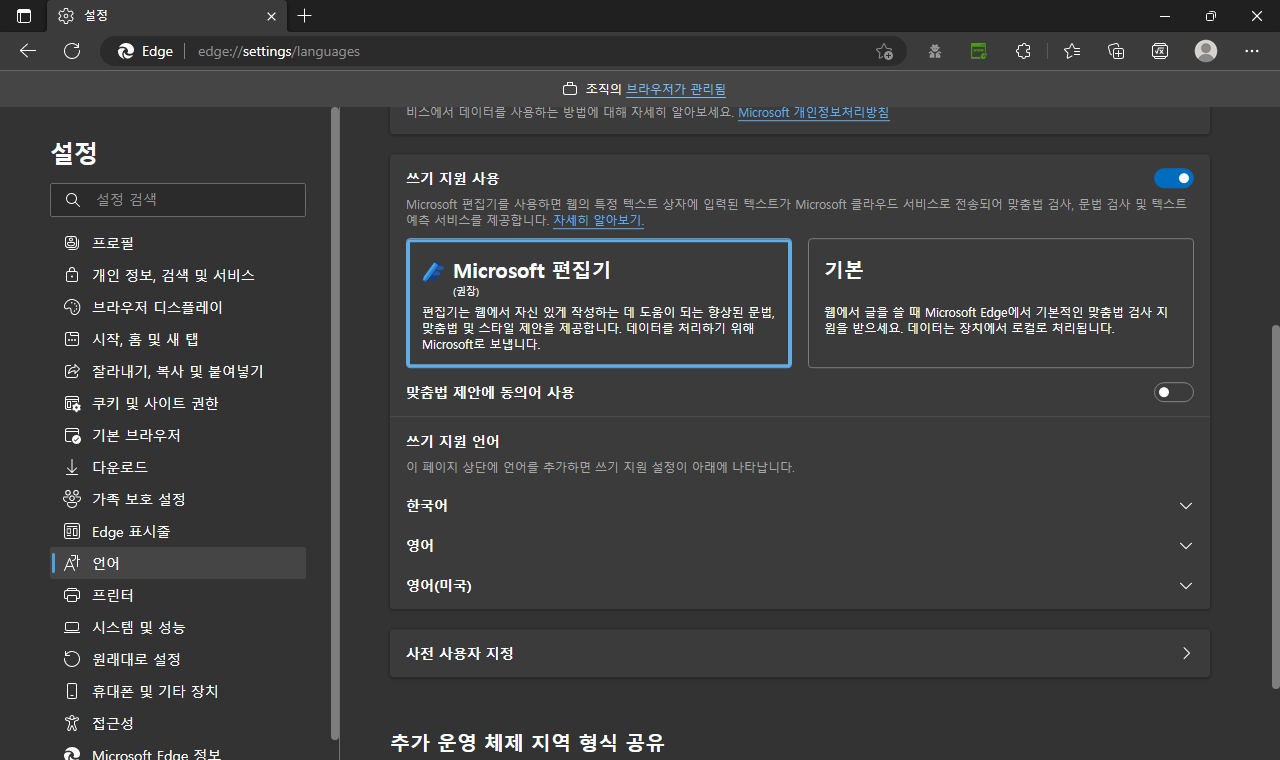
Task: Click 추가 운영 체제 지역 형식 공유 heading
Action: [x=527, y=743]
